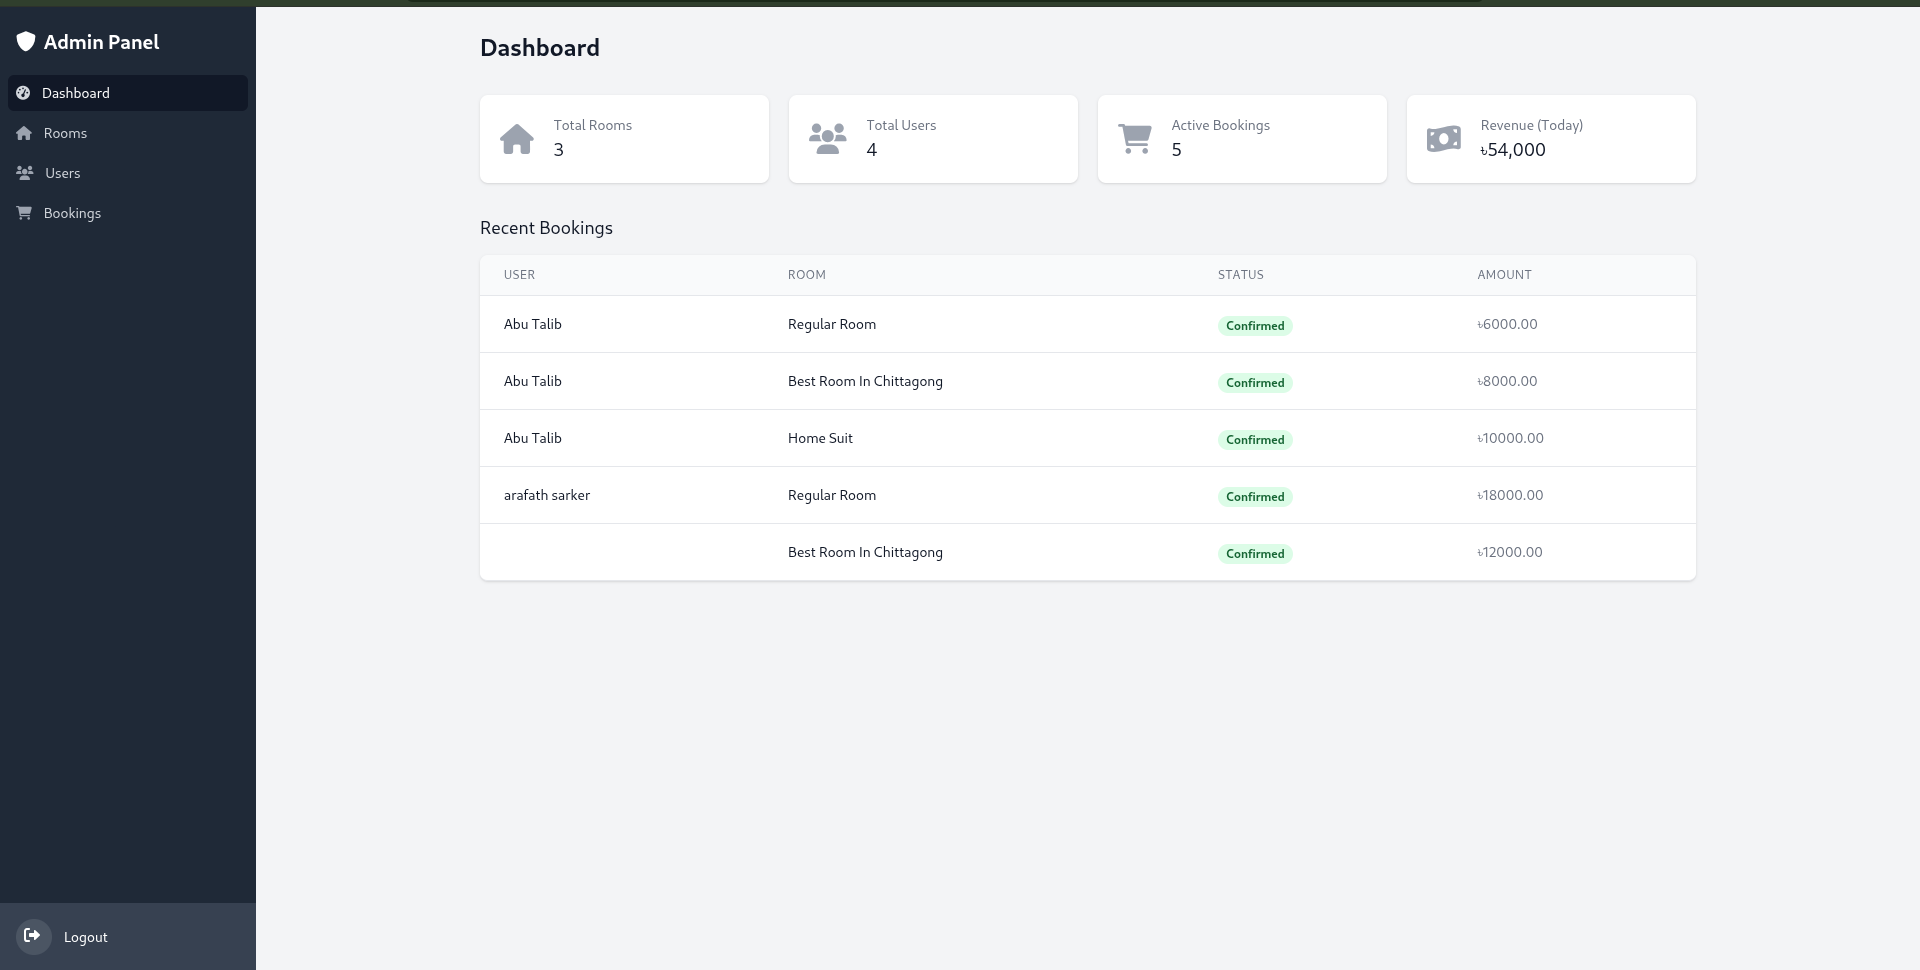The width and height of the screenshot is (1920, 970).
Task: Click the group icon on Total Users card
Action: click(x=827, y=138)
